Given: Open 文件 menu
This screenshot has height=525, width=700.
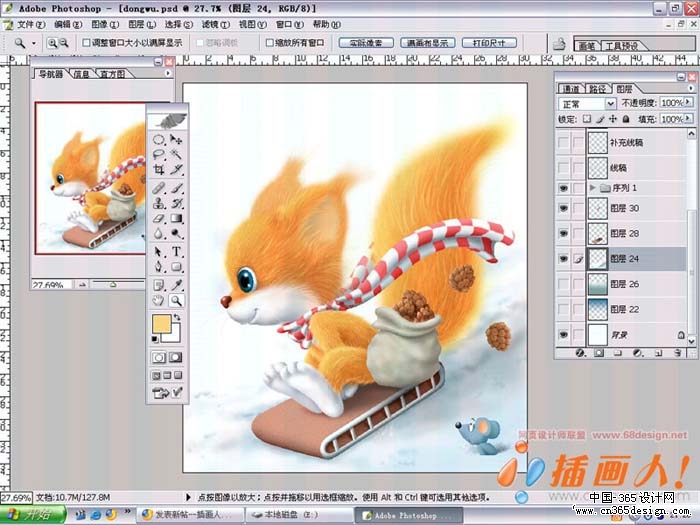Looking at the screenshot, I should [x=31, y=25].
